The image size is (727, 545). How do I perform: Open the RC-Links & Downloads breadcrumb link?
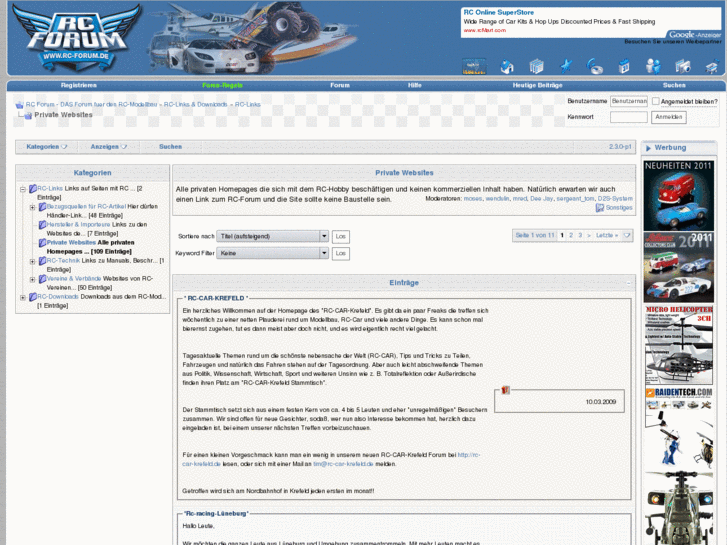[x=195, y=105]
